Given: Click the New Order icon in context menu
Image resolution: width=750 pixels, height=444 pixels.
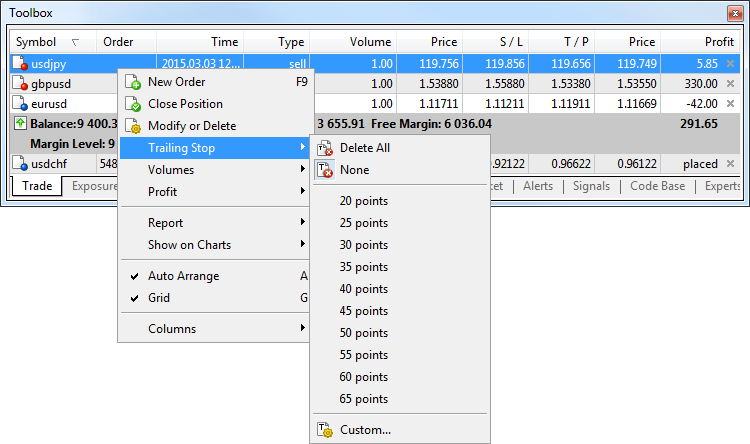Looking at the screenshot, I should 133,82.
